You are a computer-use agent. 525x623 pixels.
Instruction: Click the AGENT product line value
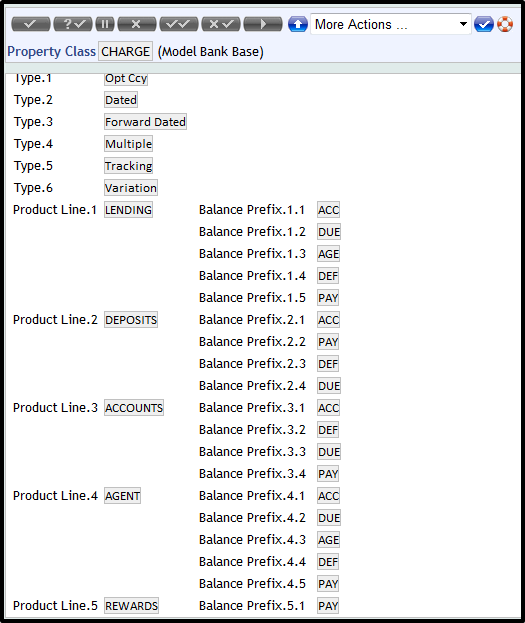pyautogui.click(x=122, y=496)
